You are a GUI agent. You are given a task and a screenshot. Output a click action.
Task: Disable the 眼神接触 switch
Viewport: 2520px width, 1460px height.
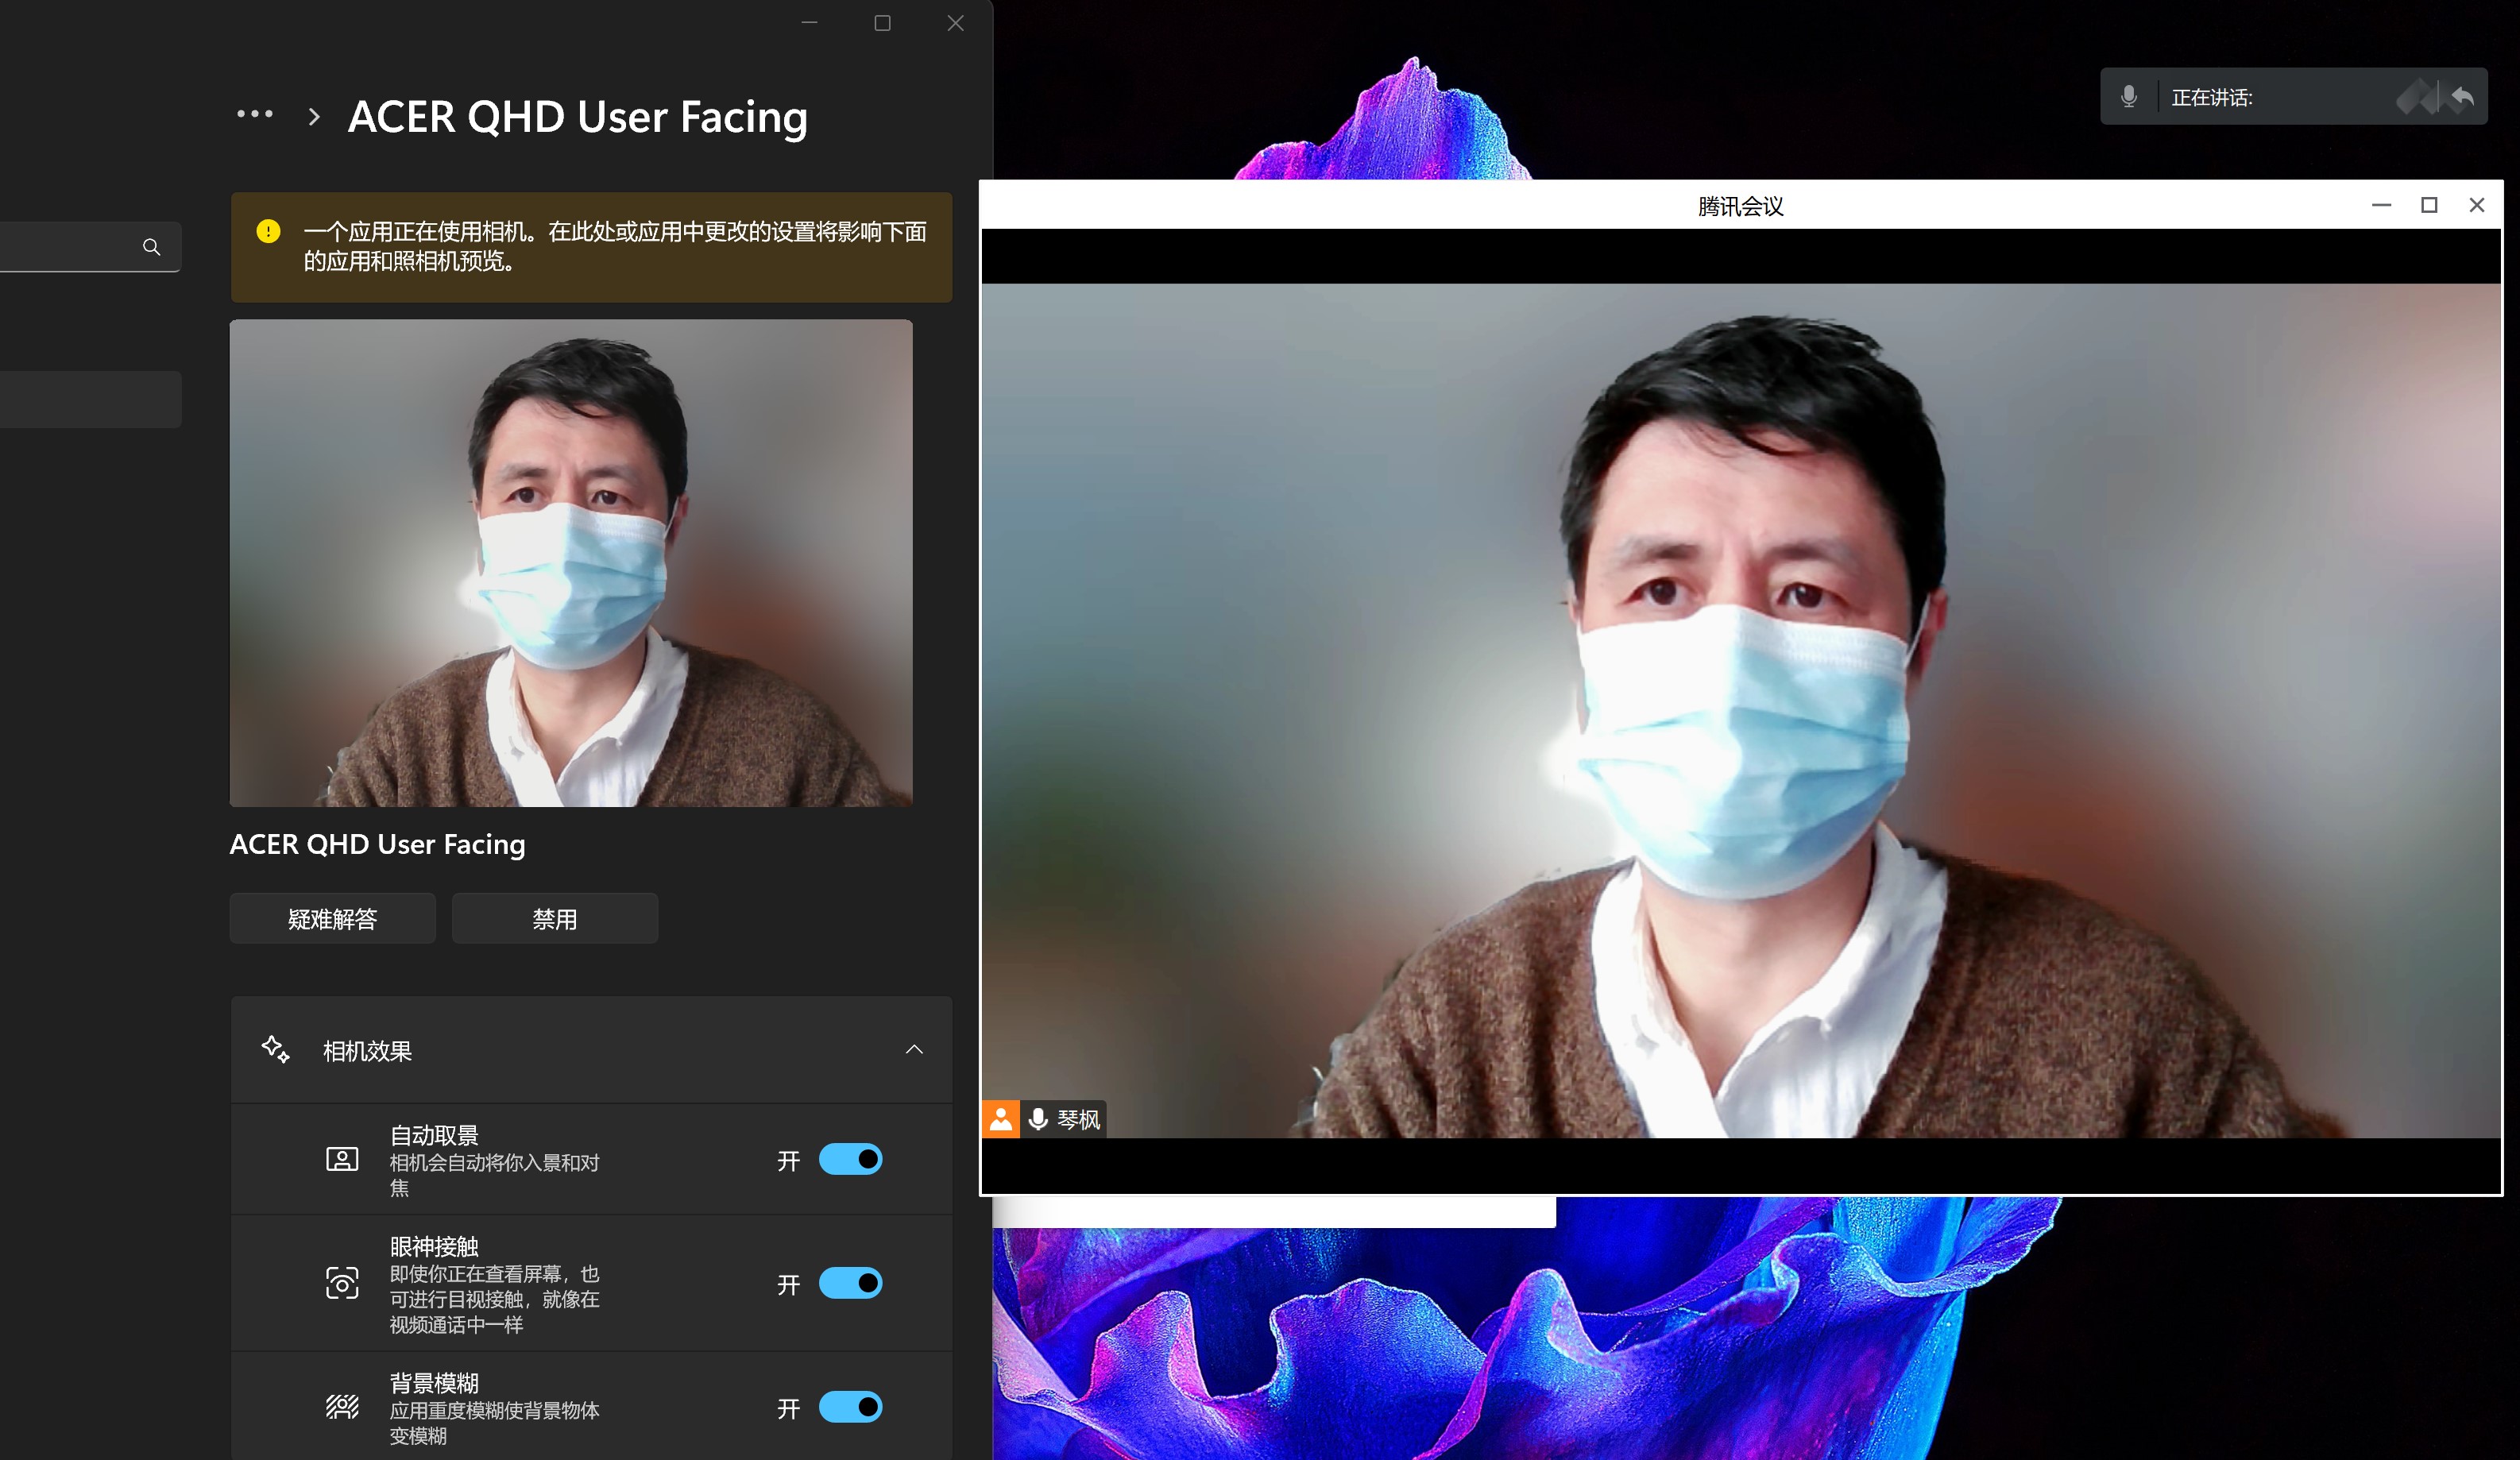pyautogui.click(x=850, y=1283)
